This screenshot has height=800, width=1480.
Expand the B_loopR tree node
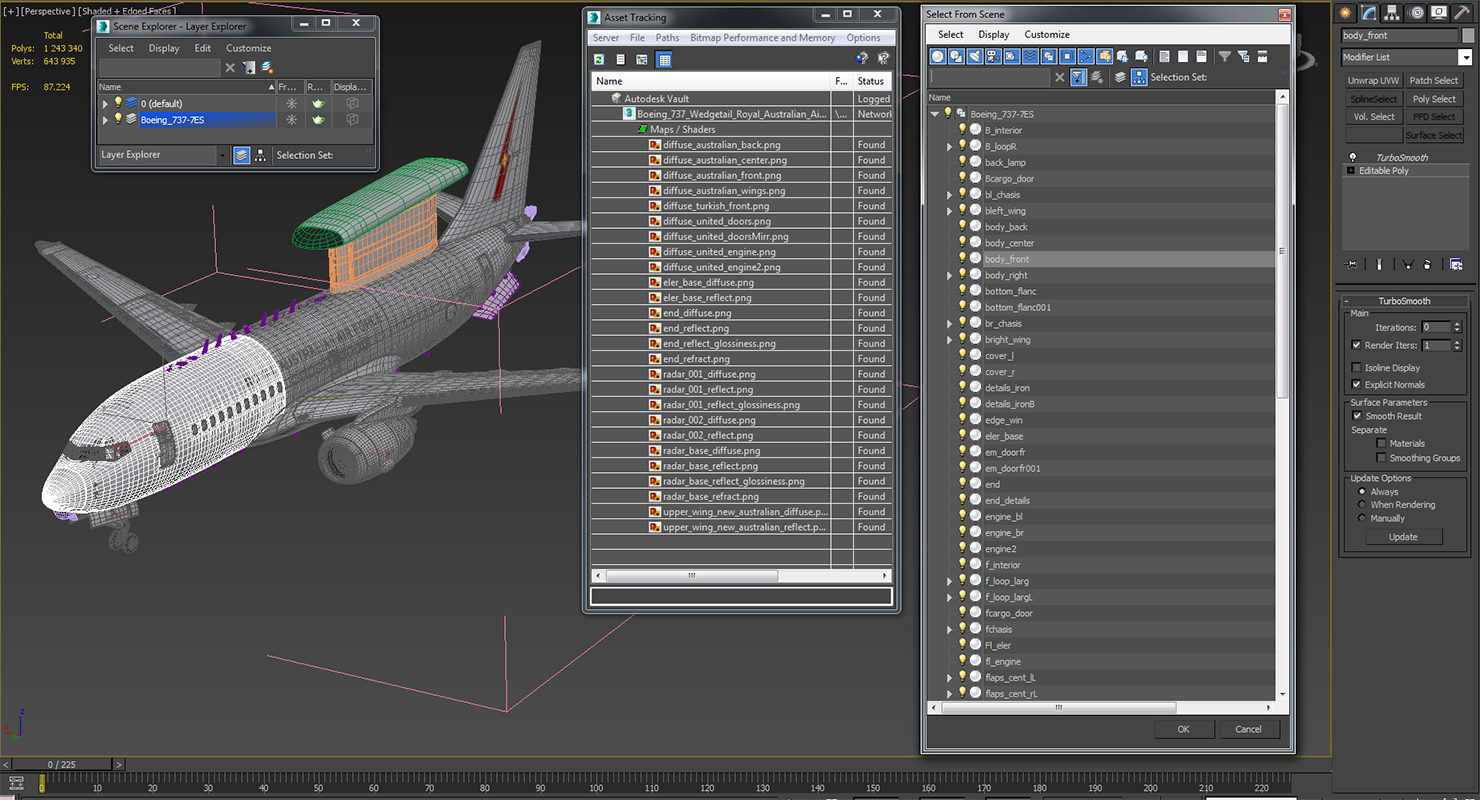tap(949, 146)
